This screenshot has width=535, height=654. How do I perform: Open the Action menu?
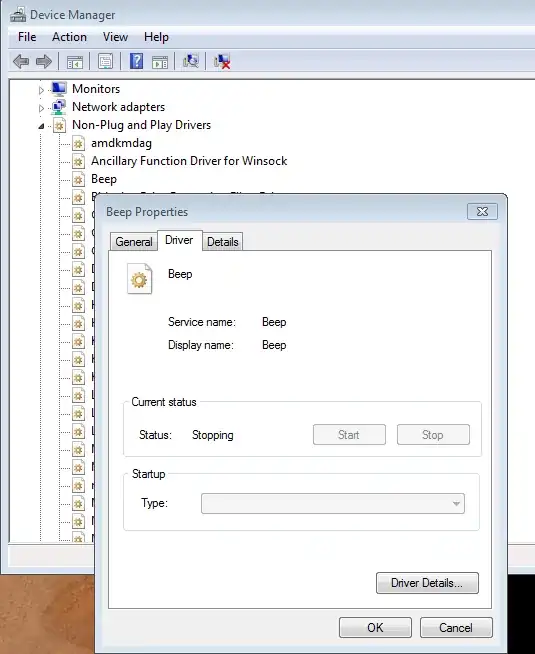[x=69, y=37]
